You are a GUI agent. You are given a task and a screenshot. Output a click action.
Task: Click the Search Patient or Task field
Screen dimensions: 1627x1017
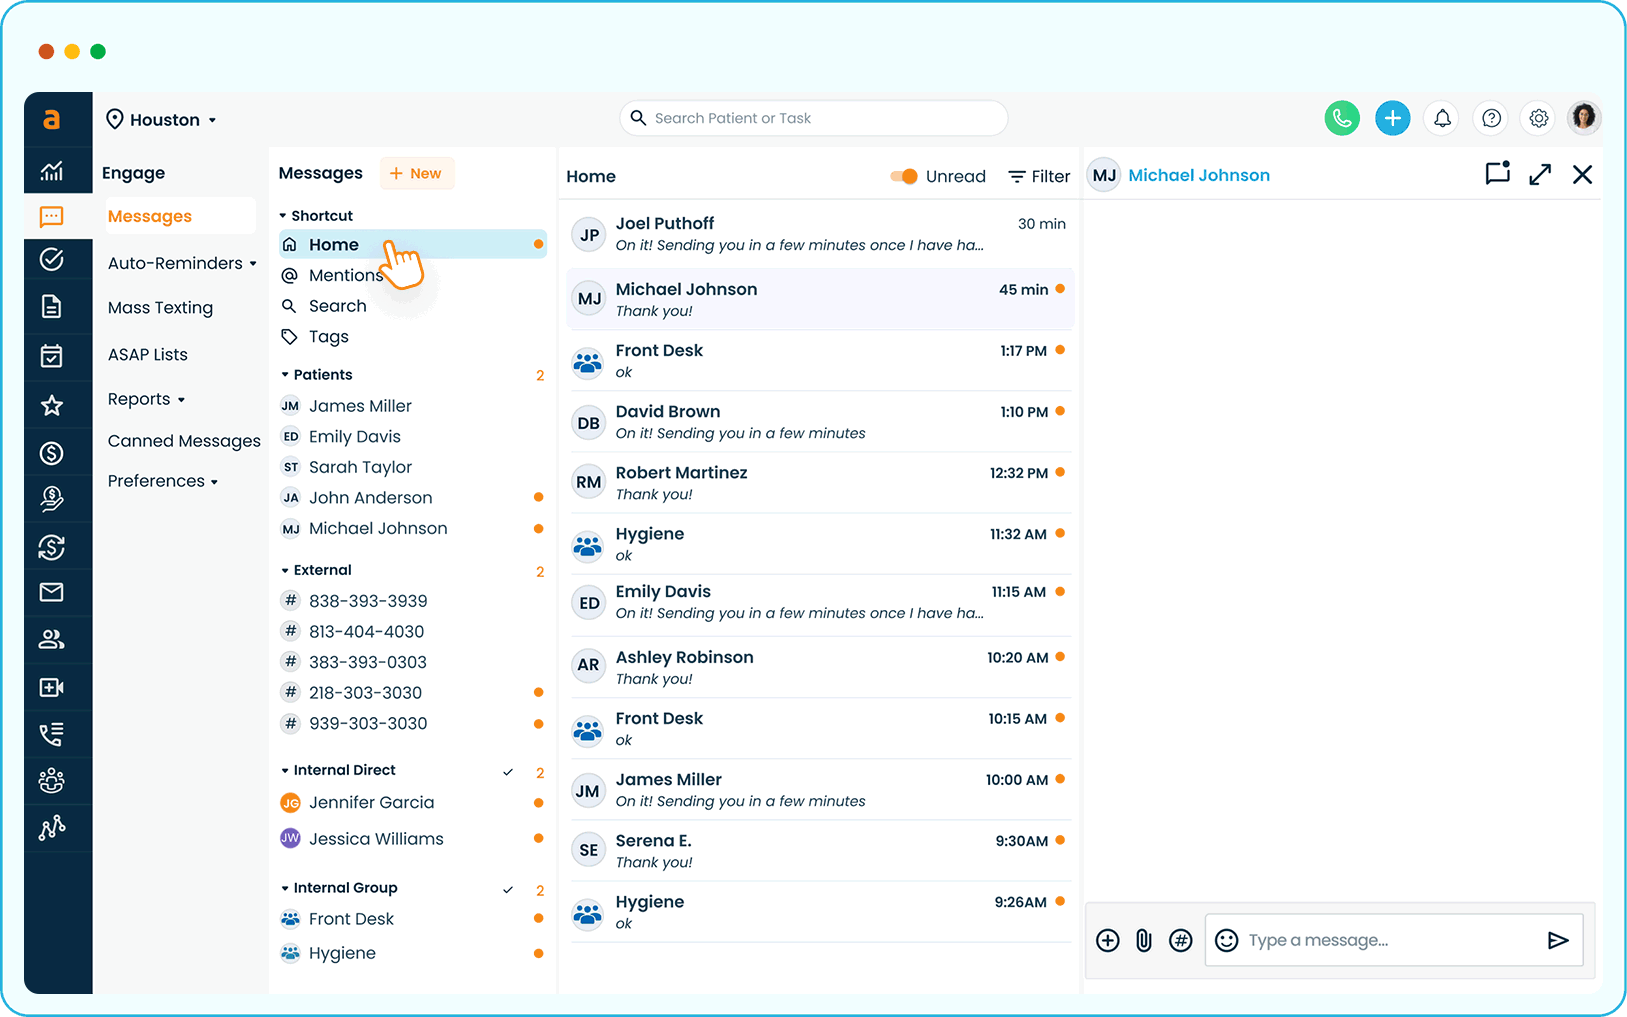[x=813, y=118]
